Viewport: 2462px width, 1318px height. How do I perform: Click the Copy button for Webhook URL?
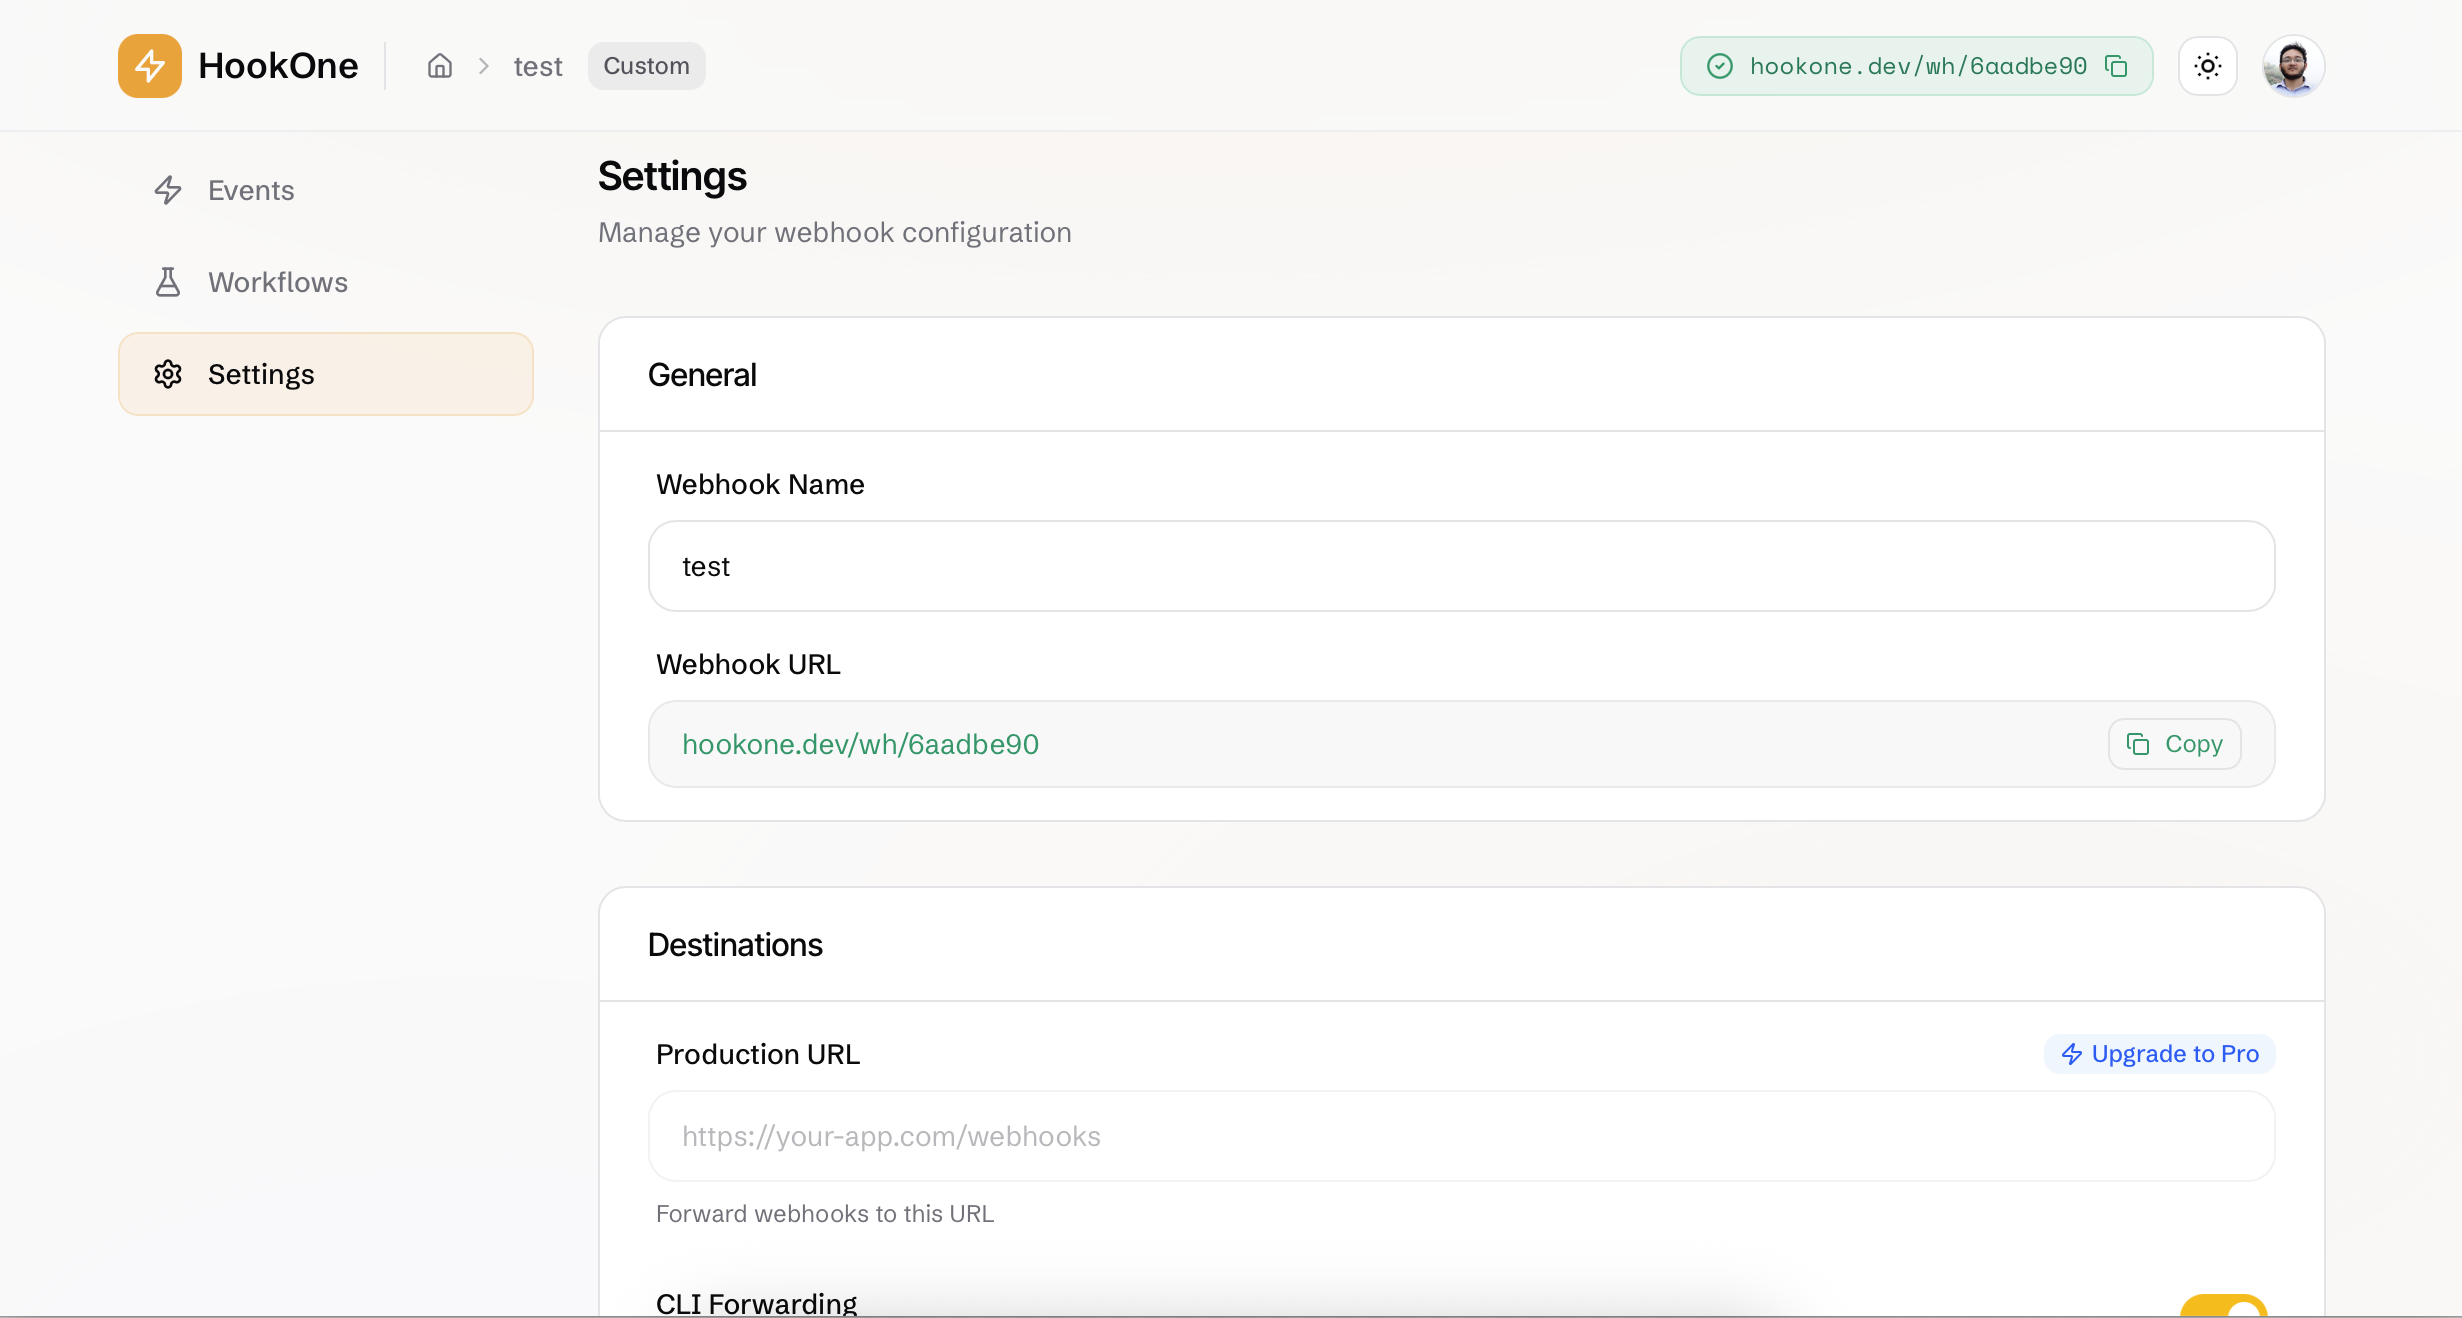(2174, 744)
